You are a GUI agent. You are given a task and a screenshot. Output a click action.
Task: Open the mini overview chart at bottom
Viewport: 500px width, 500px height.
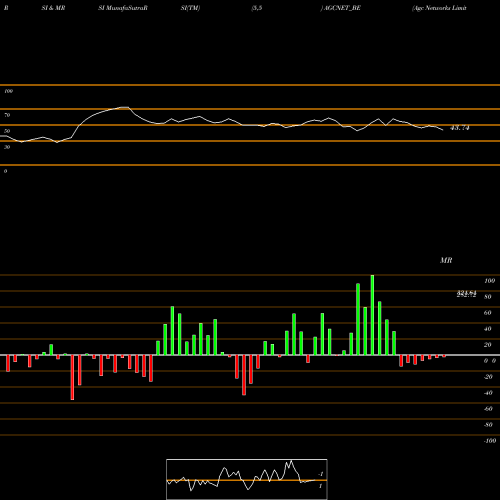[247, 479]
